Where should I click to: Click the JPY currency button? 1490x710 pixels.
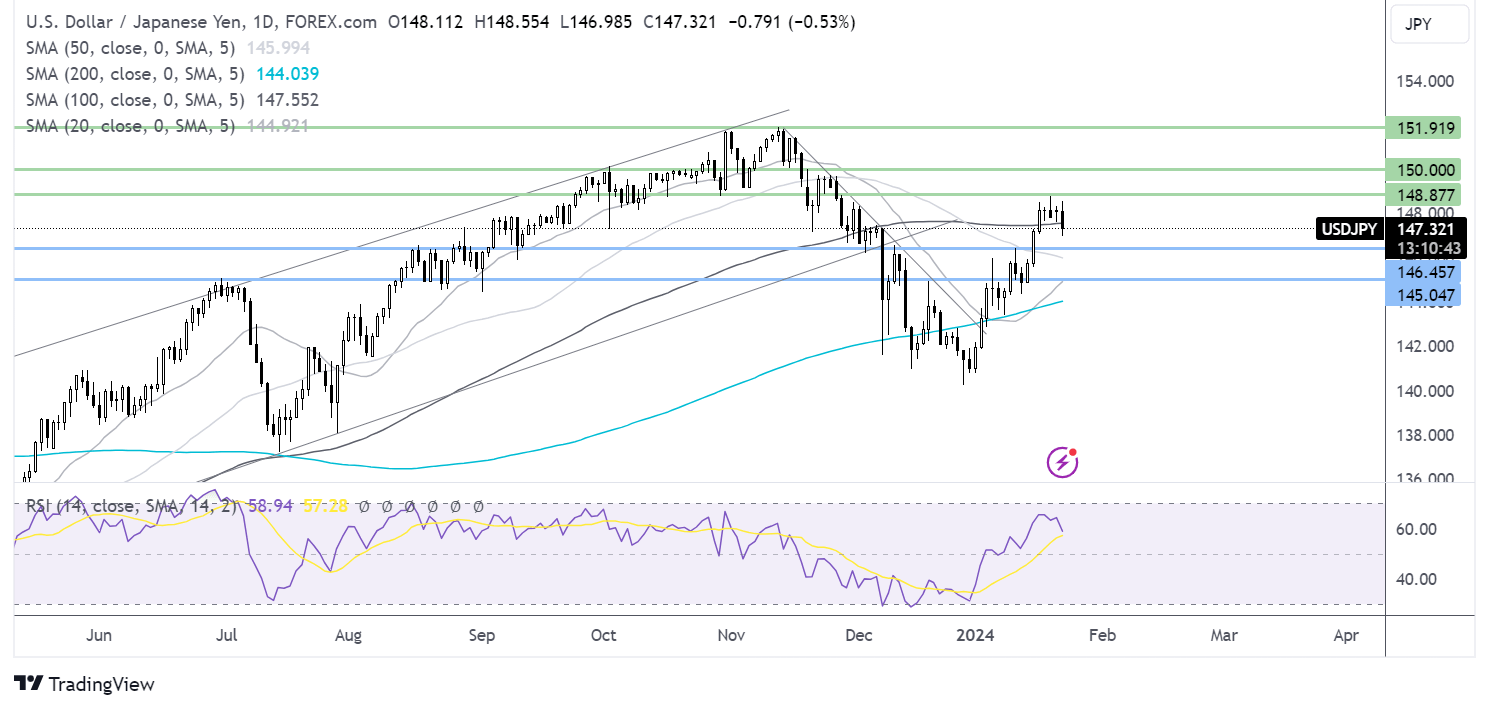pos(1429,24)
